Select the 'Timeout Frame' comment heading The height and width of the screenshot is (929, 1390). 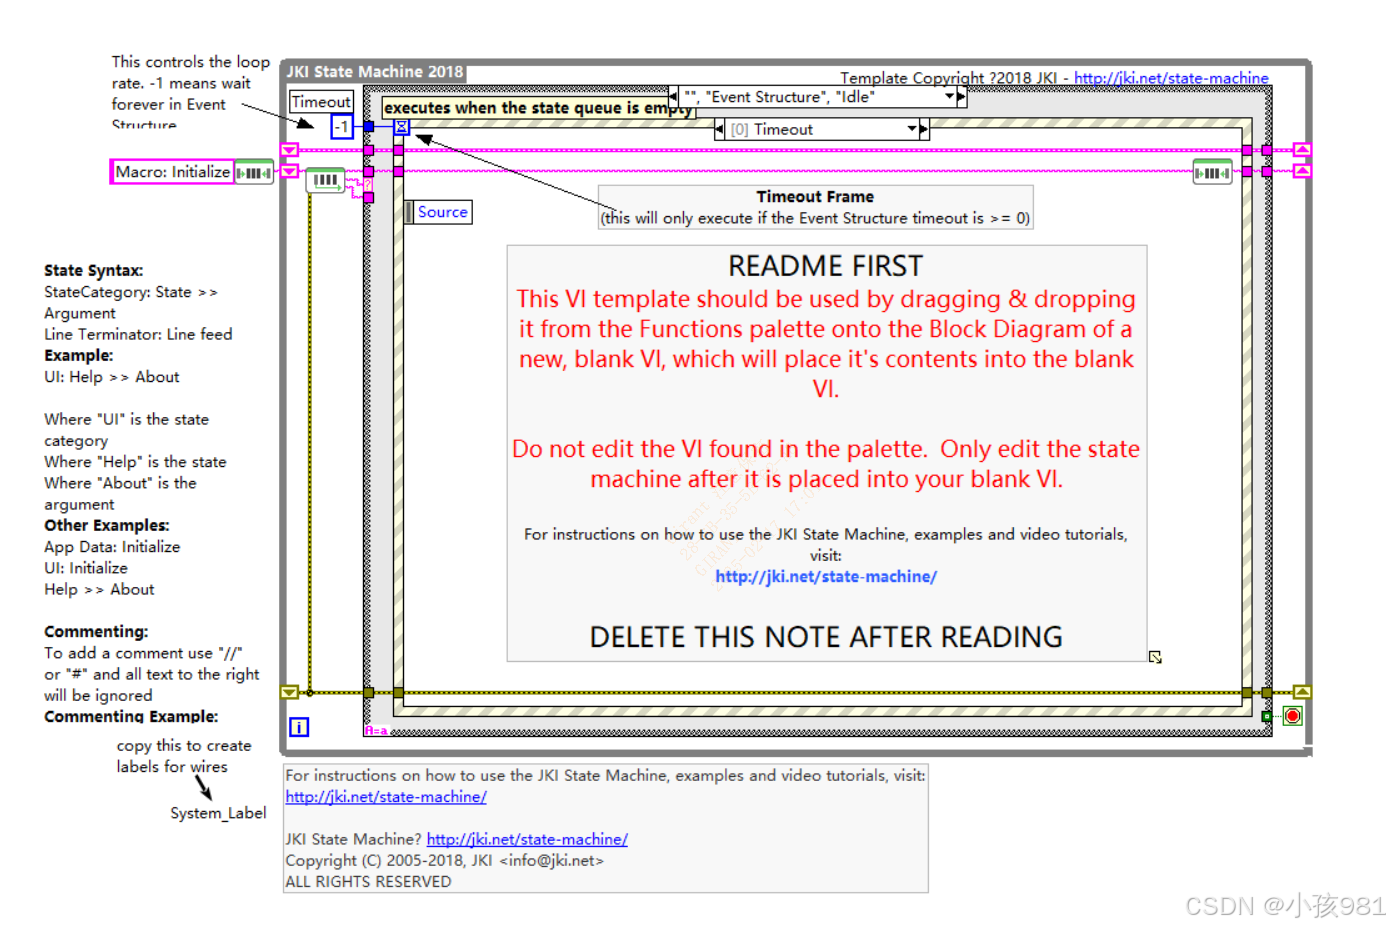(815, 197)
